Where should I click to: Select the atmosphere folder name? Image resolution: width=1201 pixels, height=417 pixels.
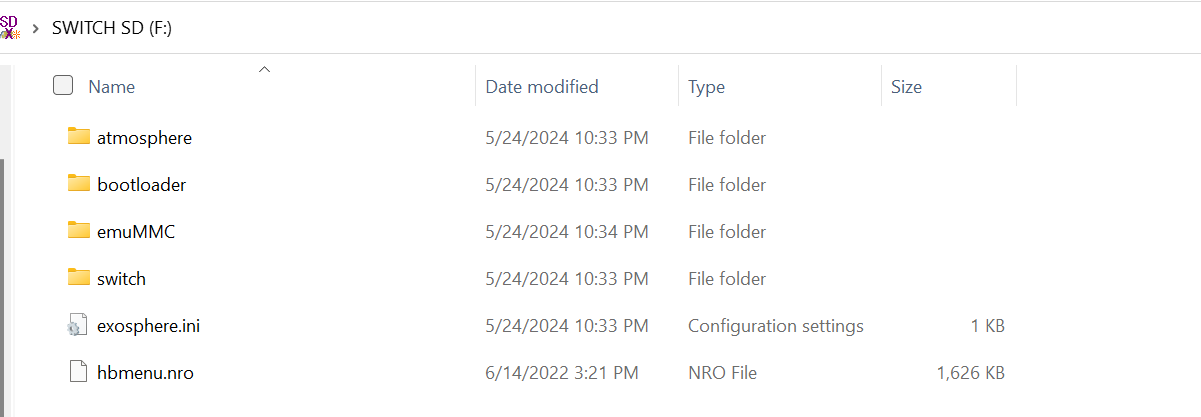pos(144,138)
